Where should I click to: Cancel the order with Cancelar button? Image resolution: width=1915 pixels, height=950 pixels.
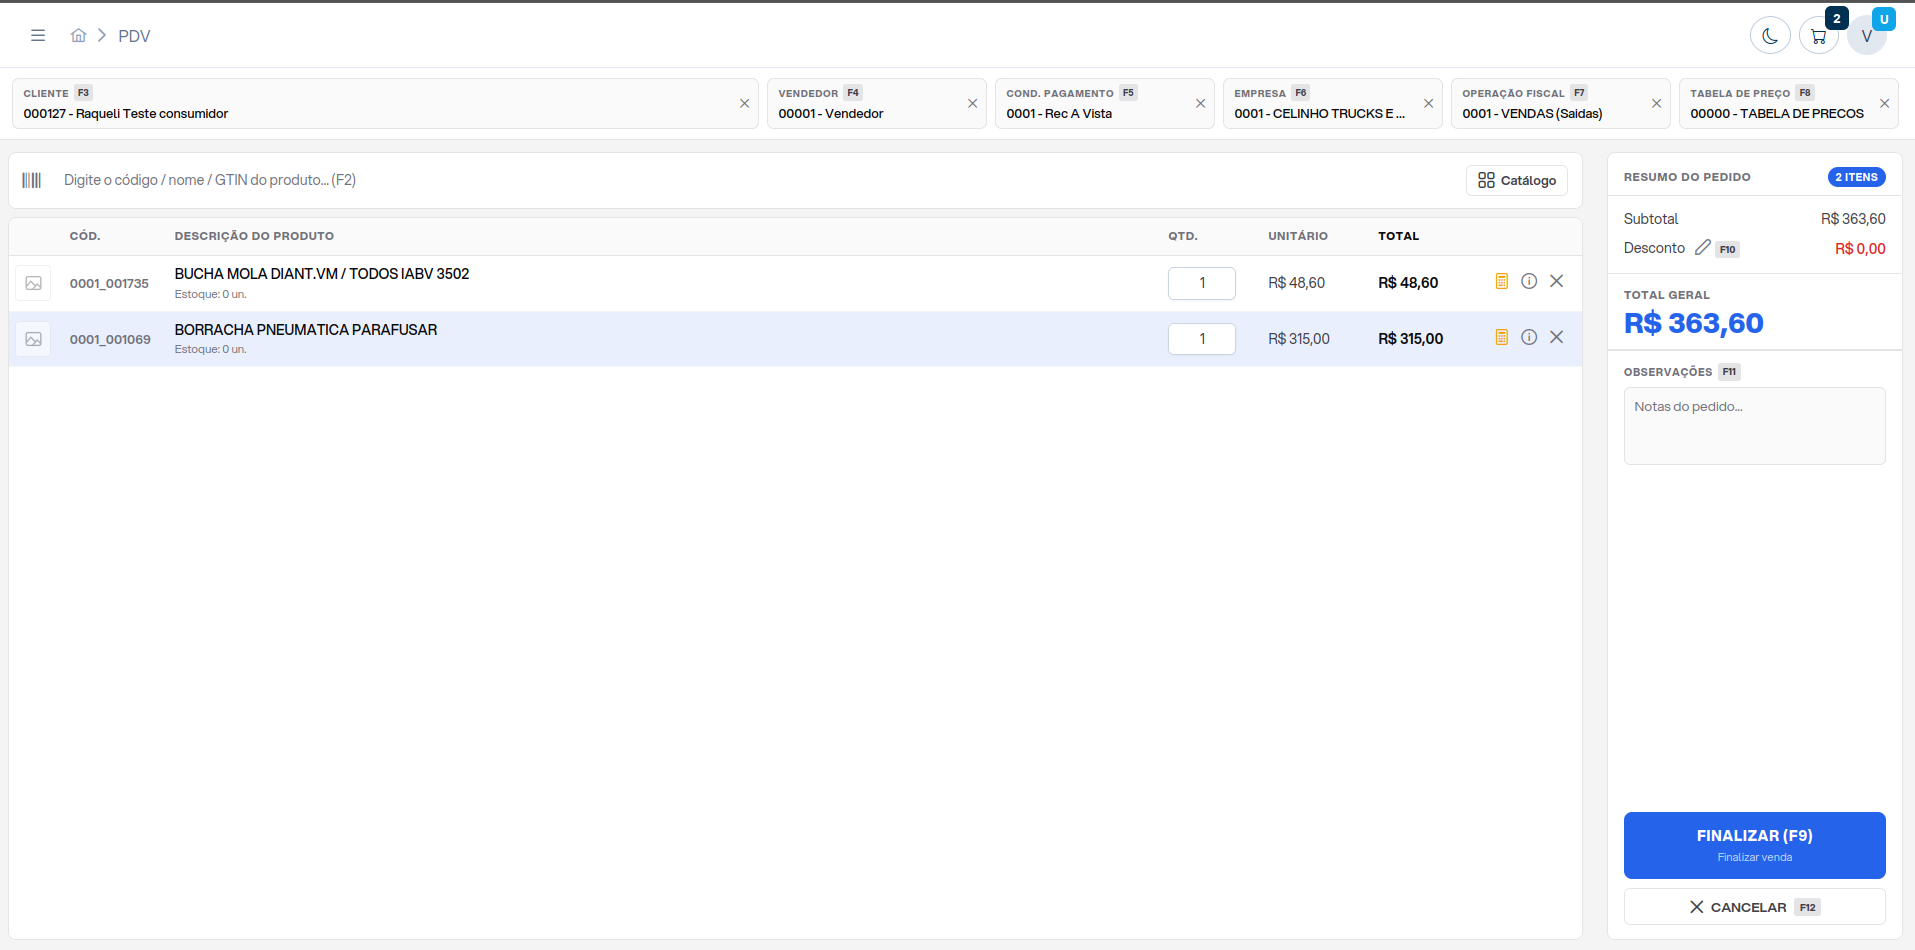pyautogui.click(x=1754, y=907)
